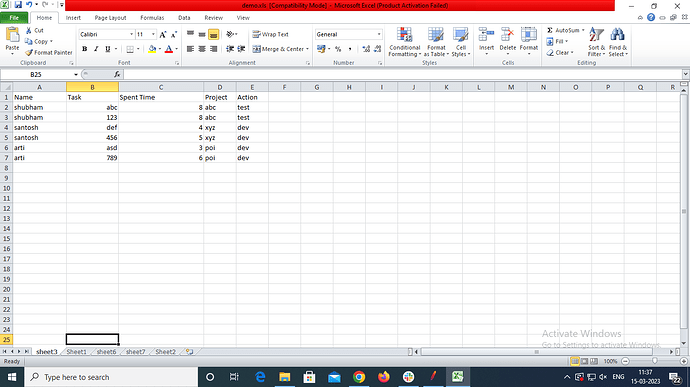This screenshot has height=387, width=690.
Task: Click the Format Painter brush icon
Action: 29,52
